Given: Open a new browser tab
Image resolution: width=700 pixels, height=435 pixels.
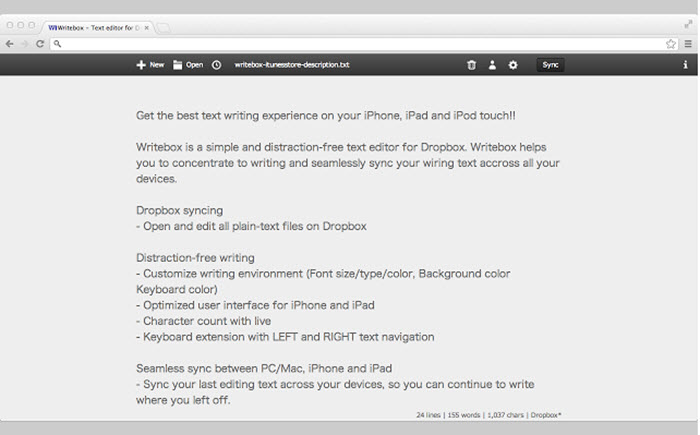Looking at the screenshot, I should coord(164,28).
